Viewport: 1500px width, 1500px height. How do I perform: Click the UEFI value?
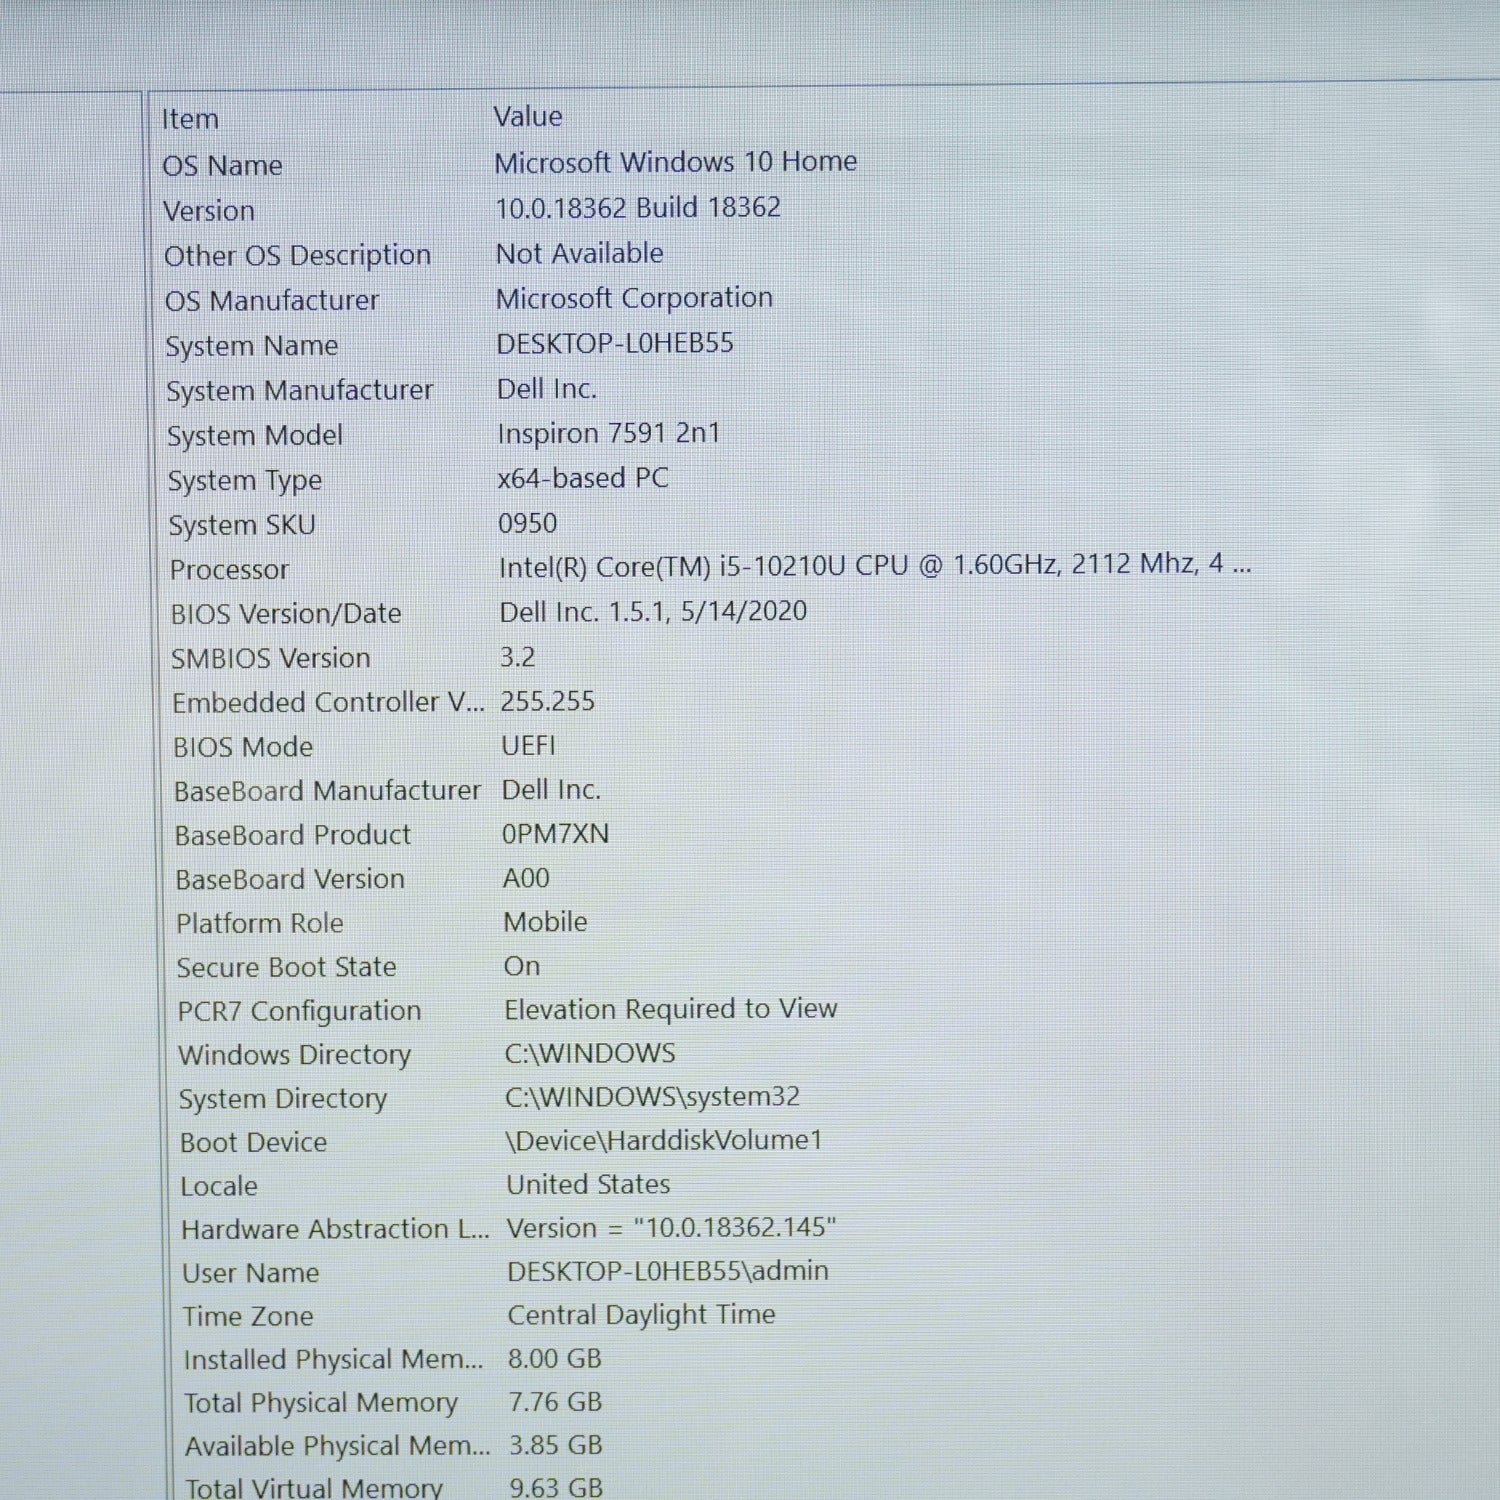(x=529, y=745)
